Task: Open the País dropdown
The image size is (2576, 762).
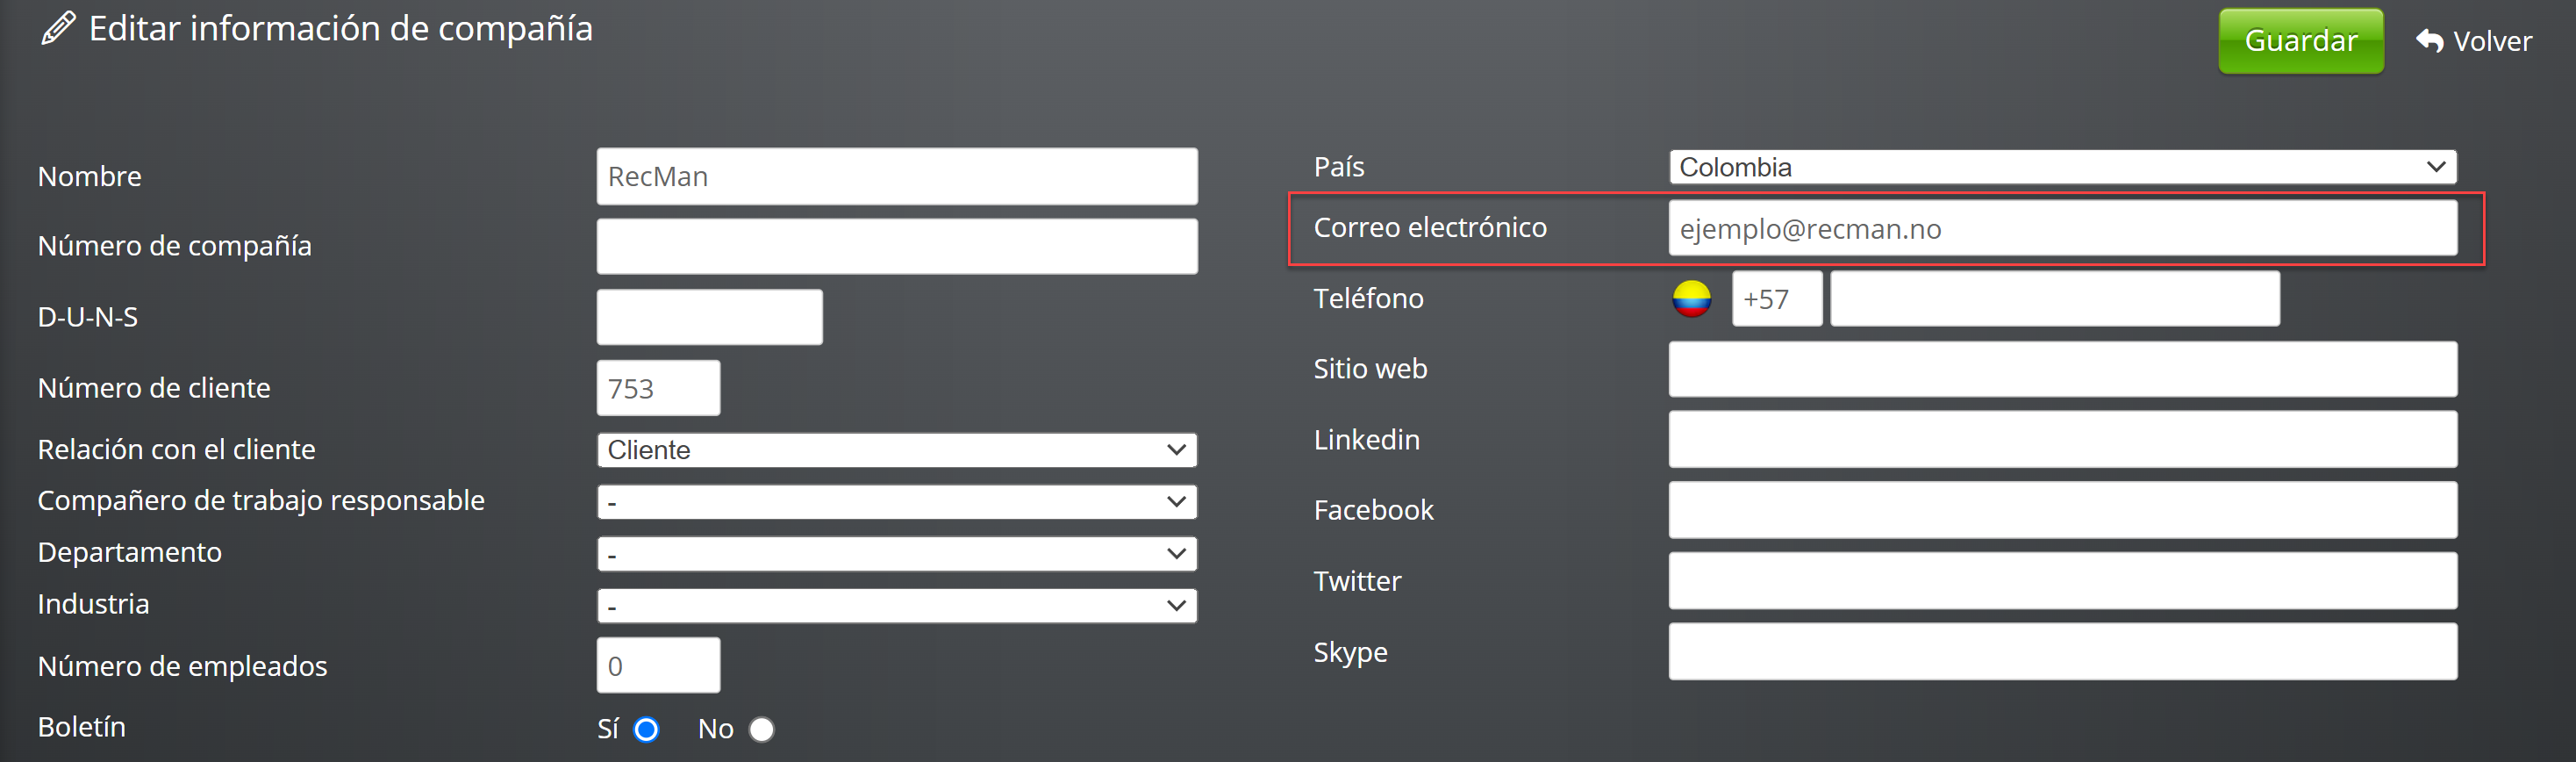Action: coord(2062,167)
